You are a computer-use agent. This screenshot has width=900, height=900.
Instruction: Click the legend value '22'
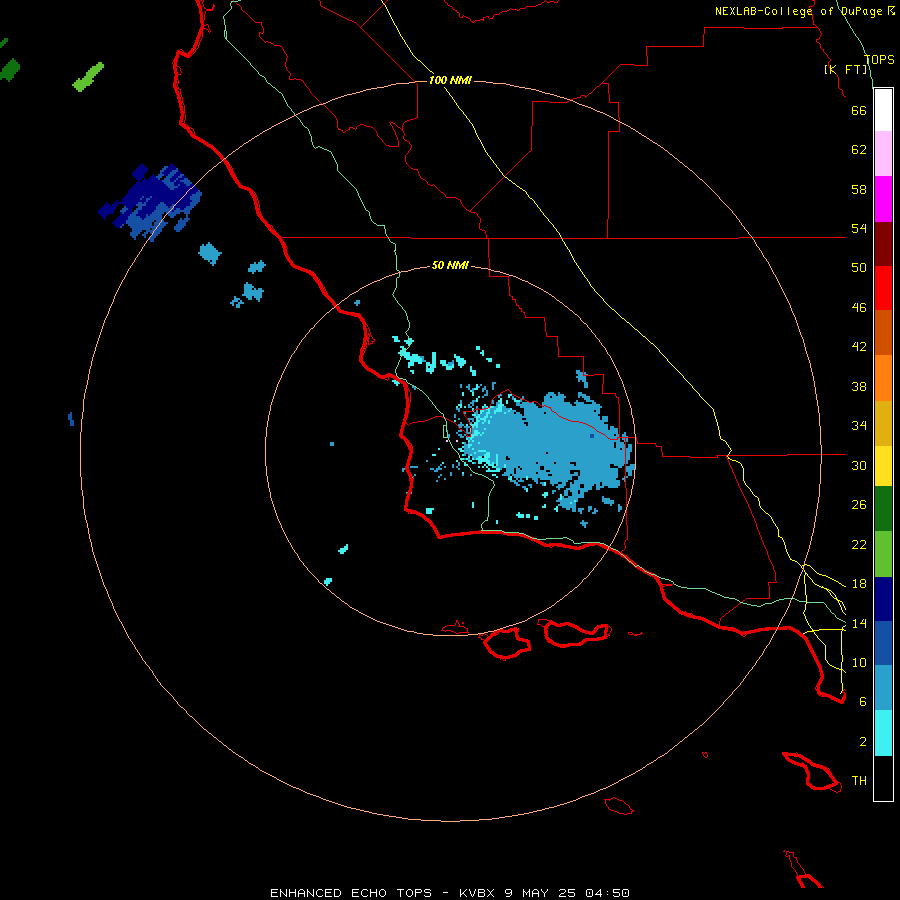859,544
